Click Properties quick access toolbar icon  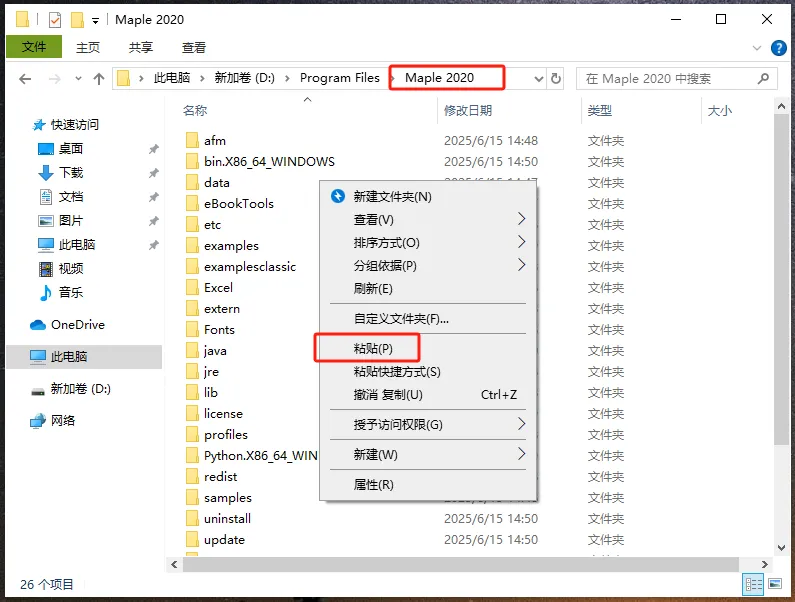55,20
